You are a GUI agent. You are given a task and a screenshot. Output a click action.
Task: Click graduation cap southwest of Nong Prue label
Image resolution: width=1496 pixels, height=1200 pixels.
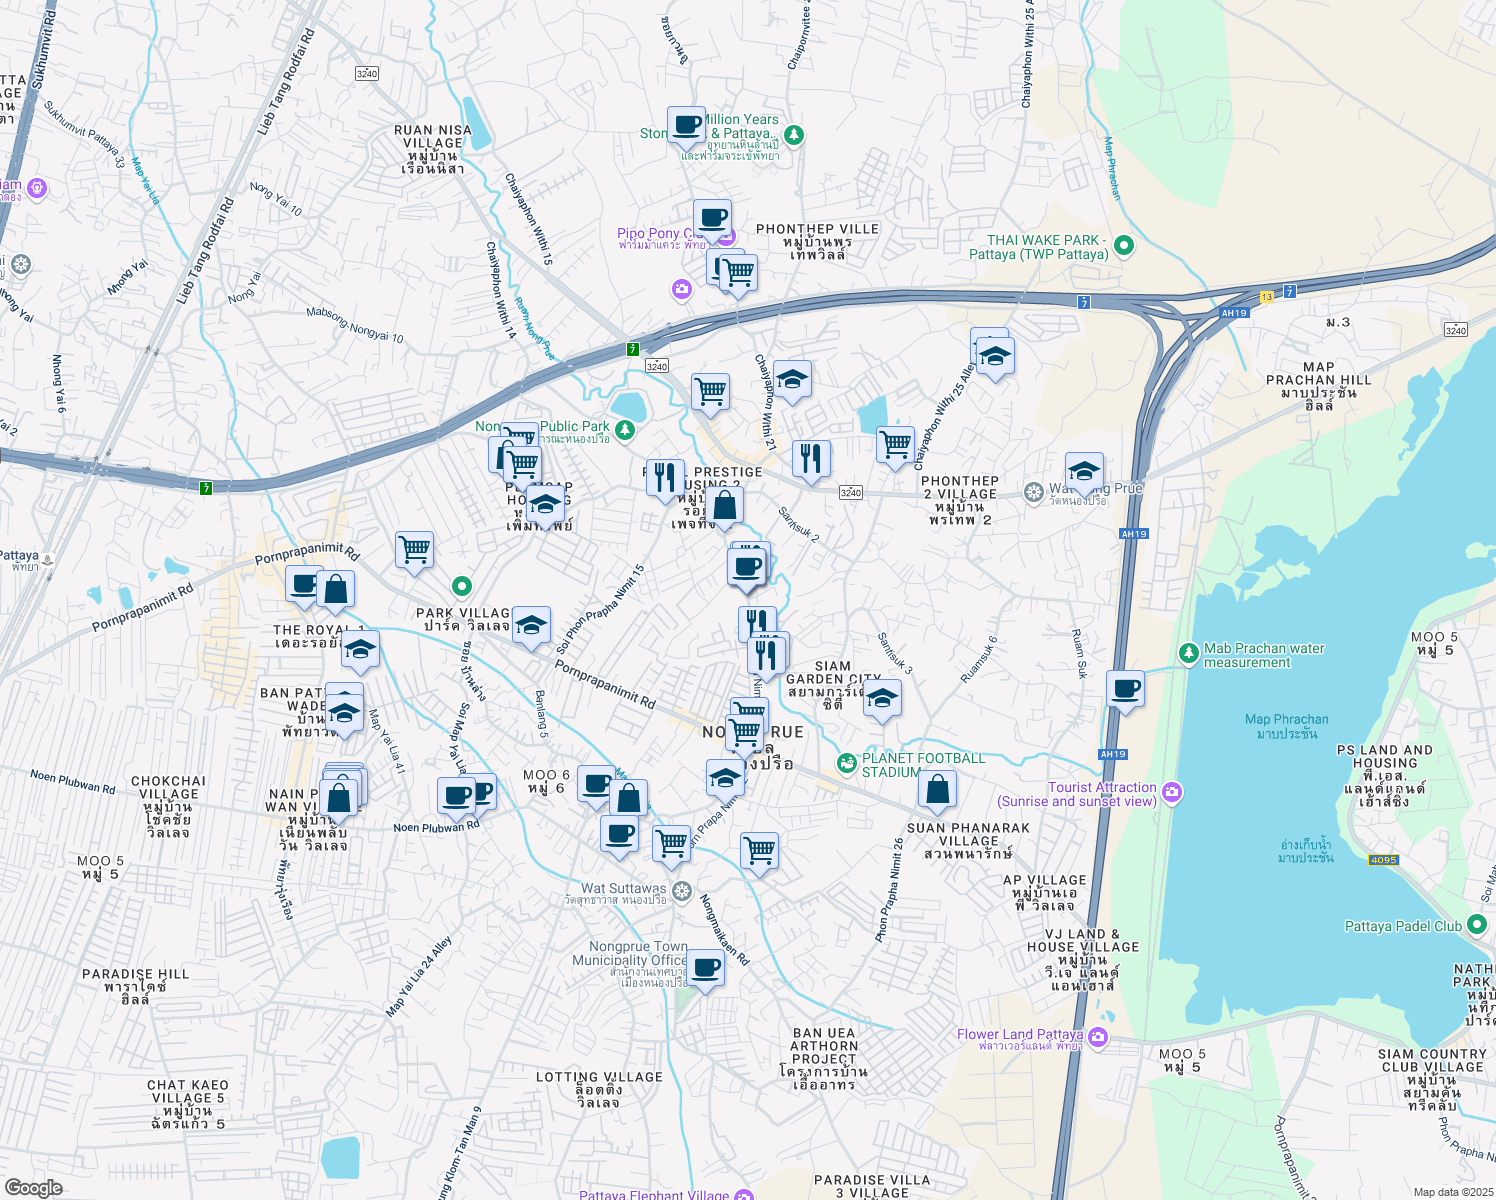click(725, 778)
